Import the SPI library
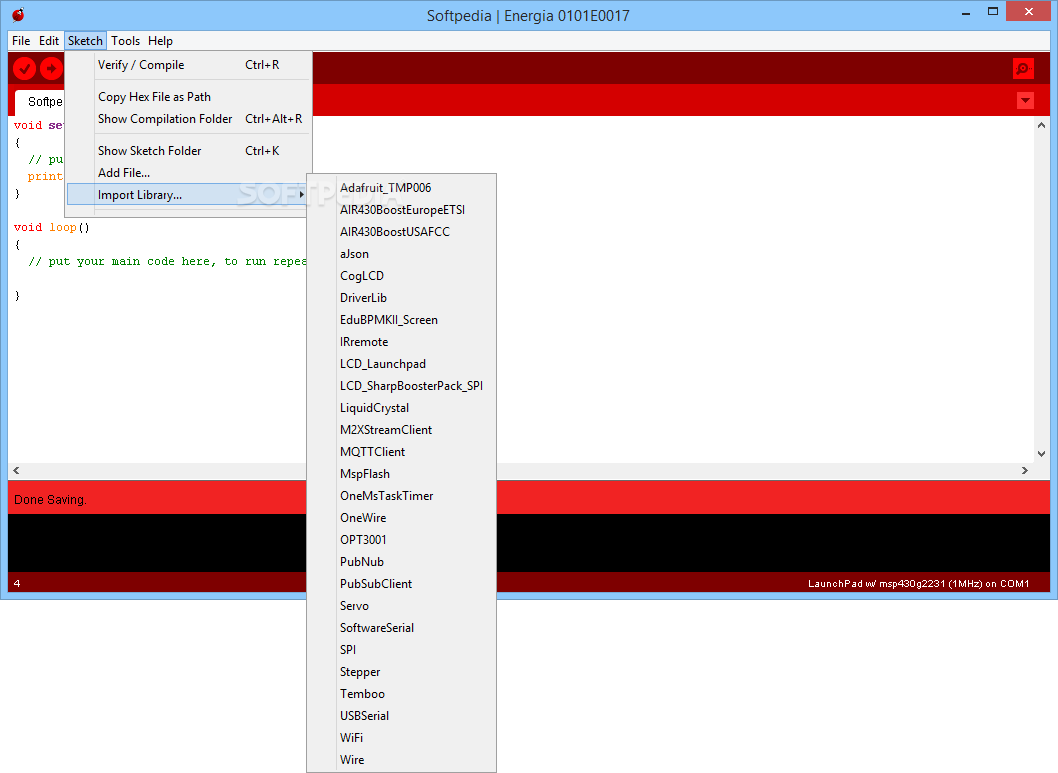Screen dimensions: 1058x773 click(x=401, y=650)
